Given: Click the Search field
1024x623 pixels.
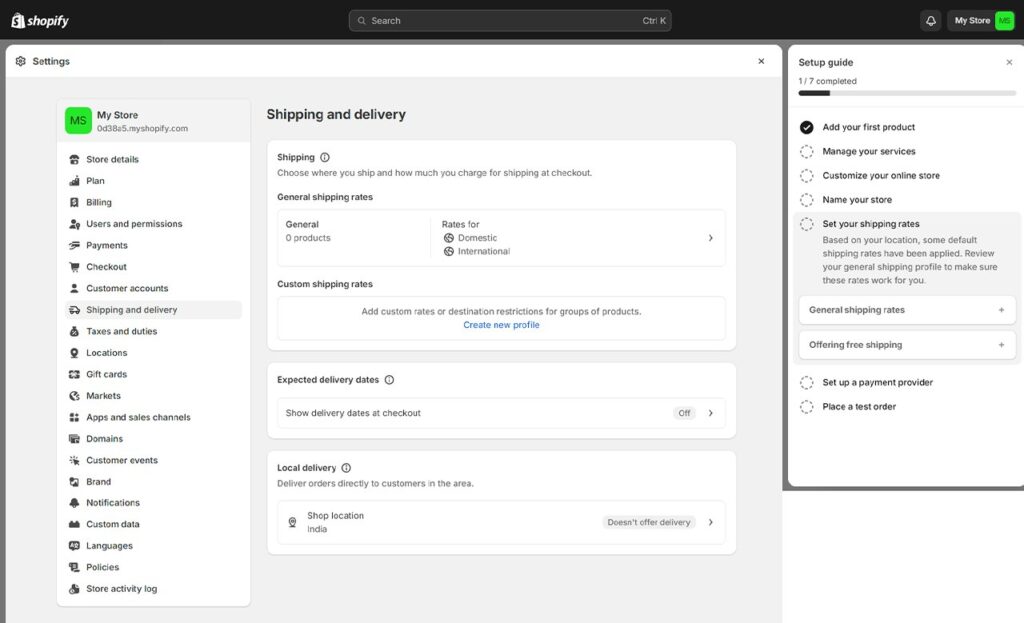Looking at the screenshot, I should point(510,21).
